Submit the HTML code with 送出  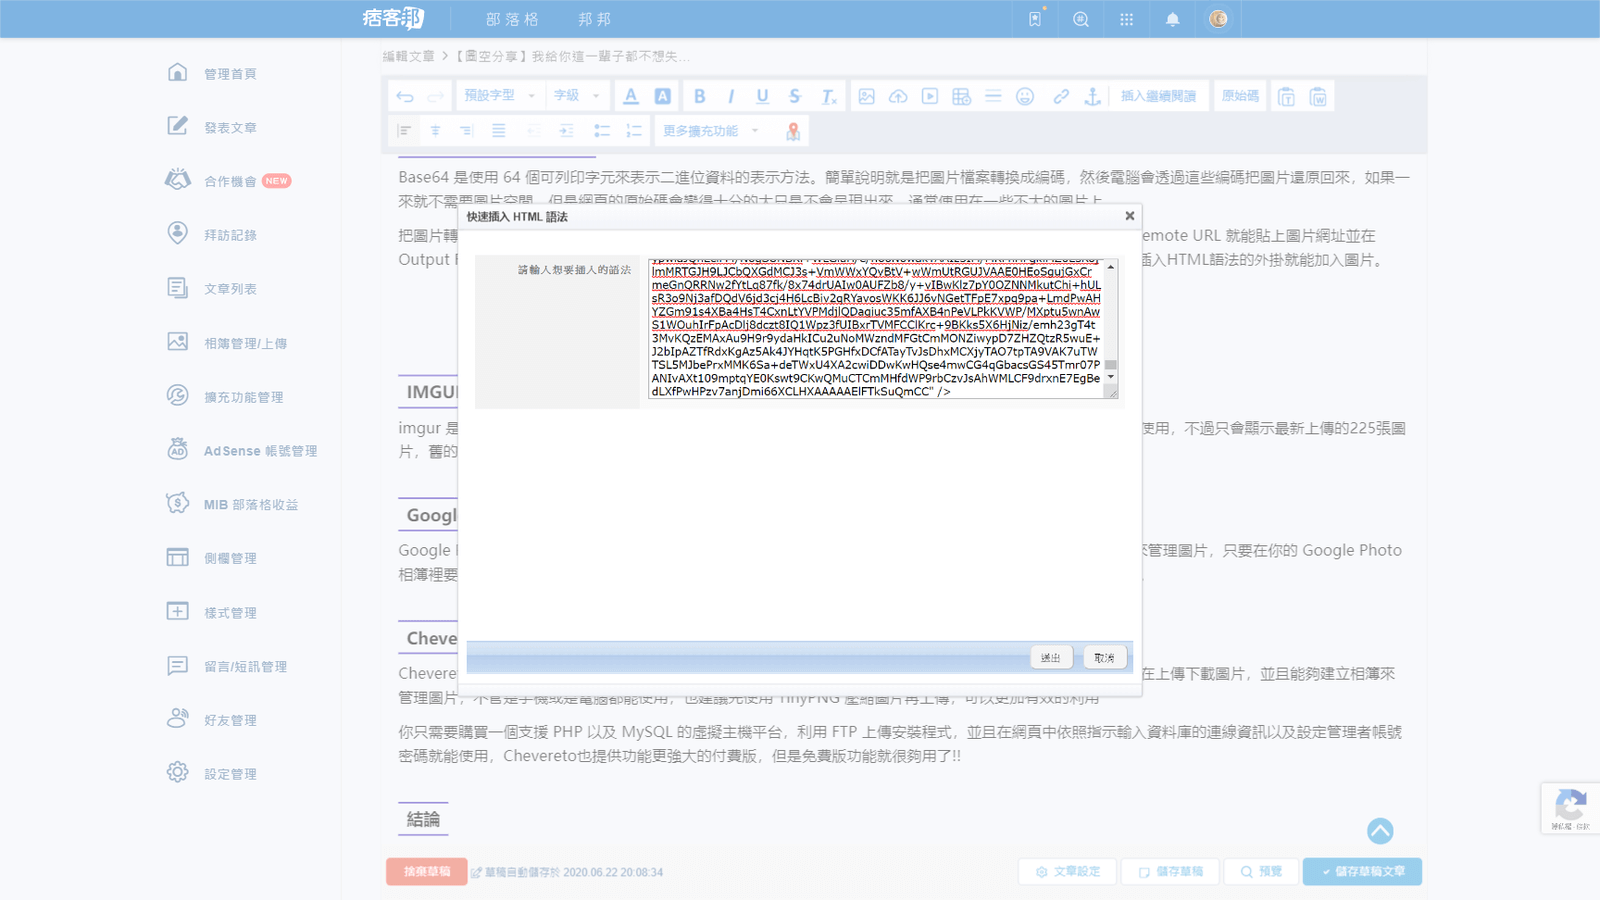(1051, 657)
